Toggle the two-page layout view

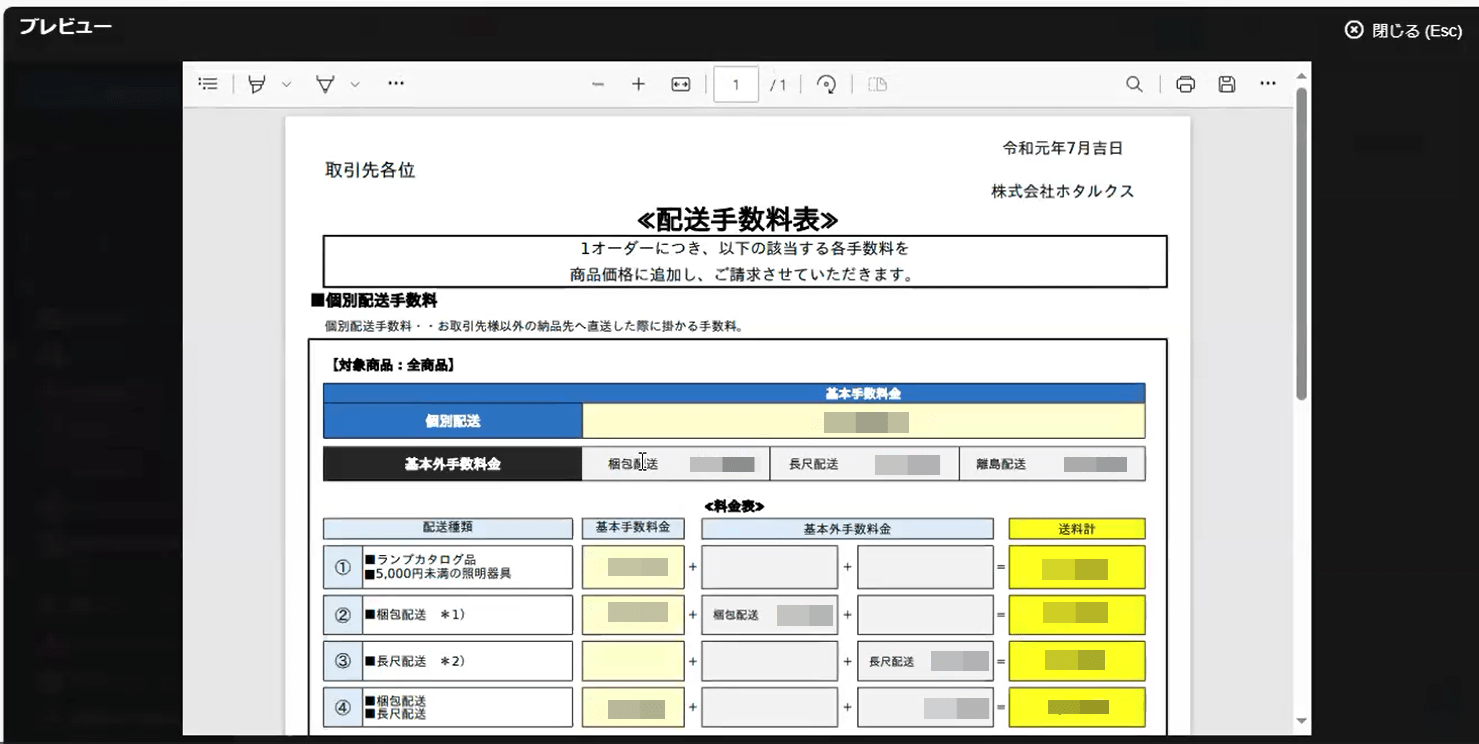pos(878,84)
